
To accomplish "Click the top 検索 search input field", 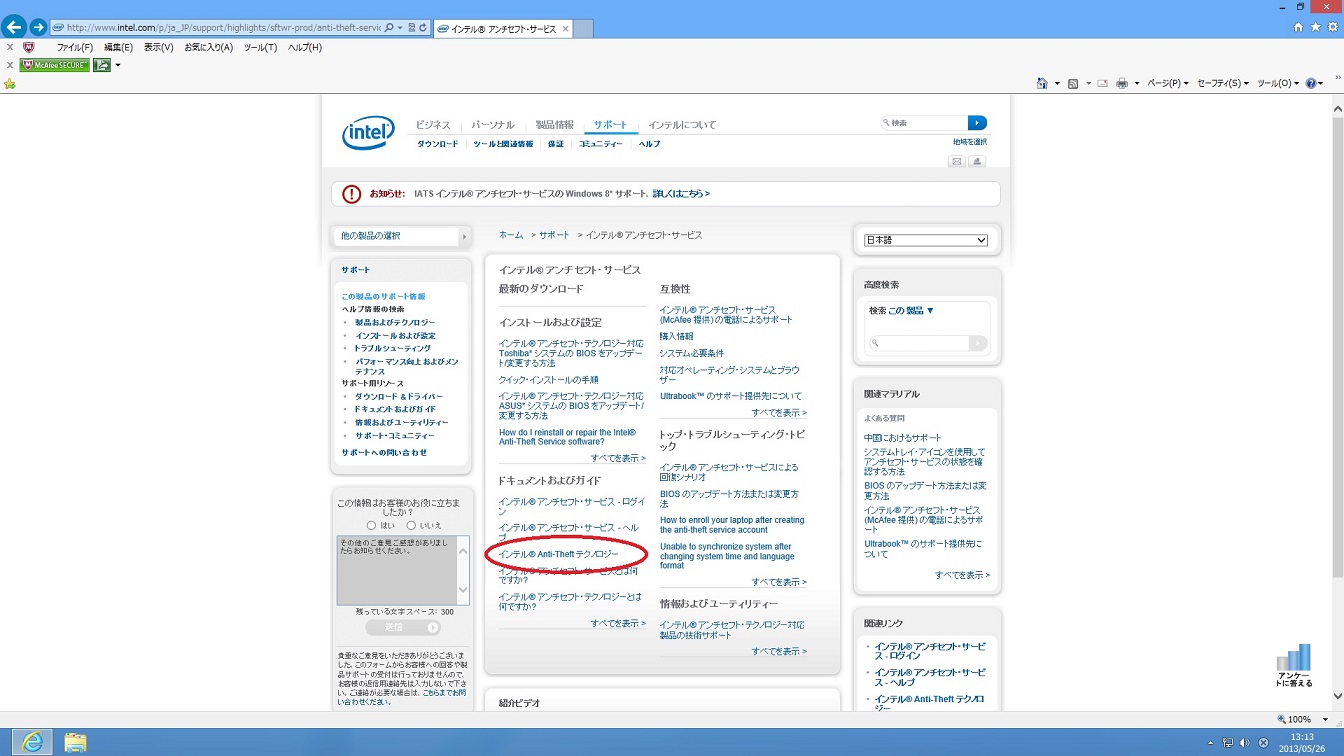I will [x=924, y=123].
